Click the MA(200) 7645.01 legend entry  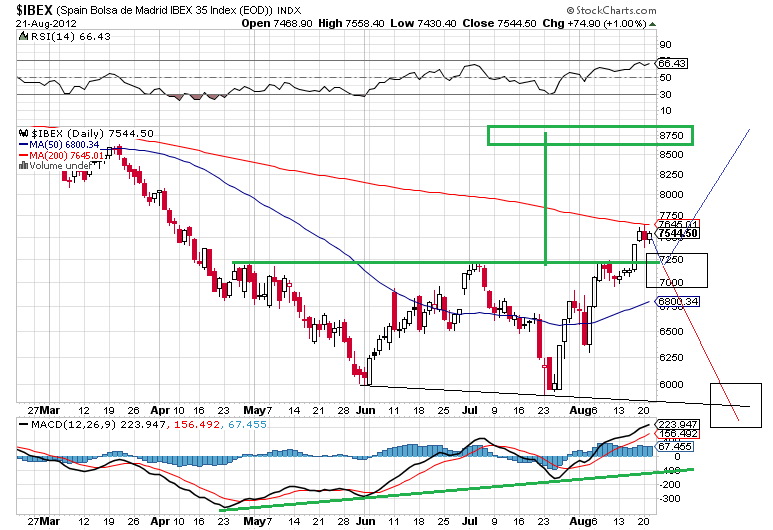pos(62,155)
